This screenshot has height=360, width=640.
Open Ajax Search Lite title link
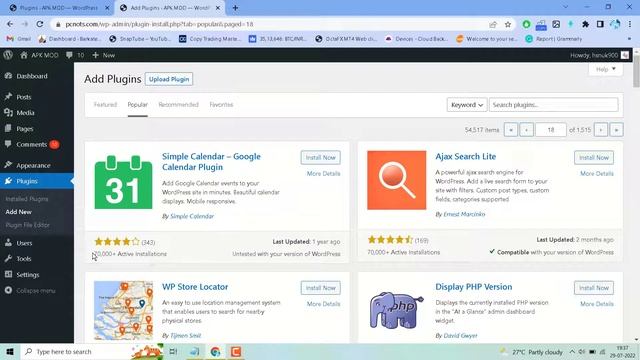point(465,156)
